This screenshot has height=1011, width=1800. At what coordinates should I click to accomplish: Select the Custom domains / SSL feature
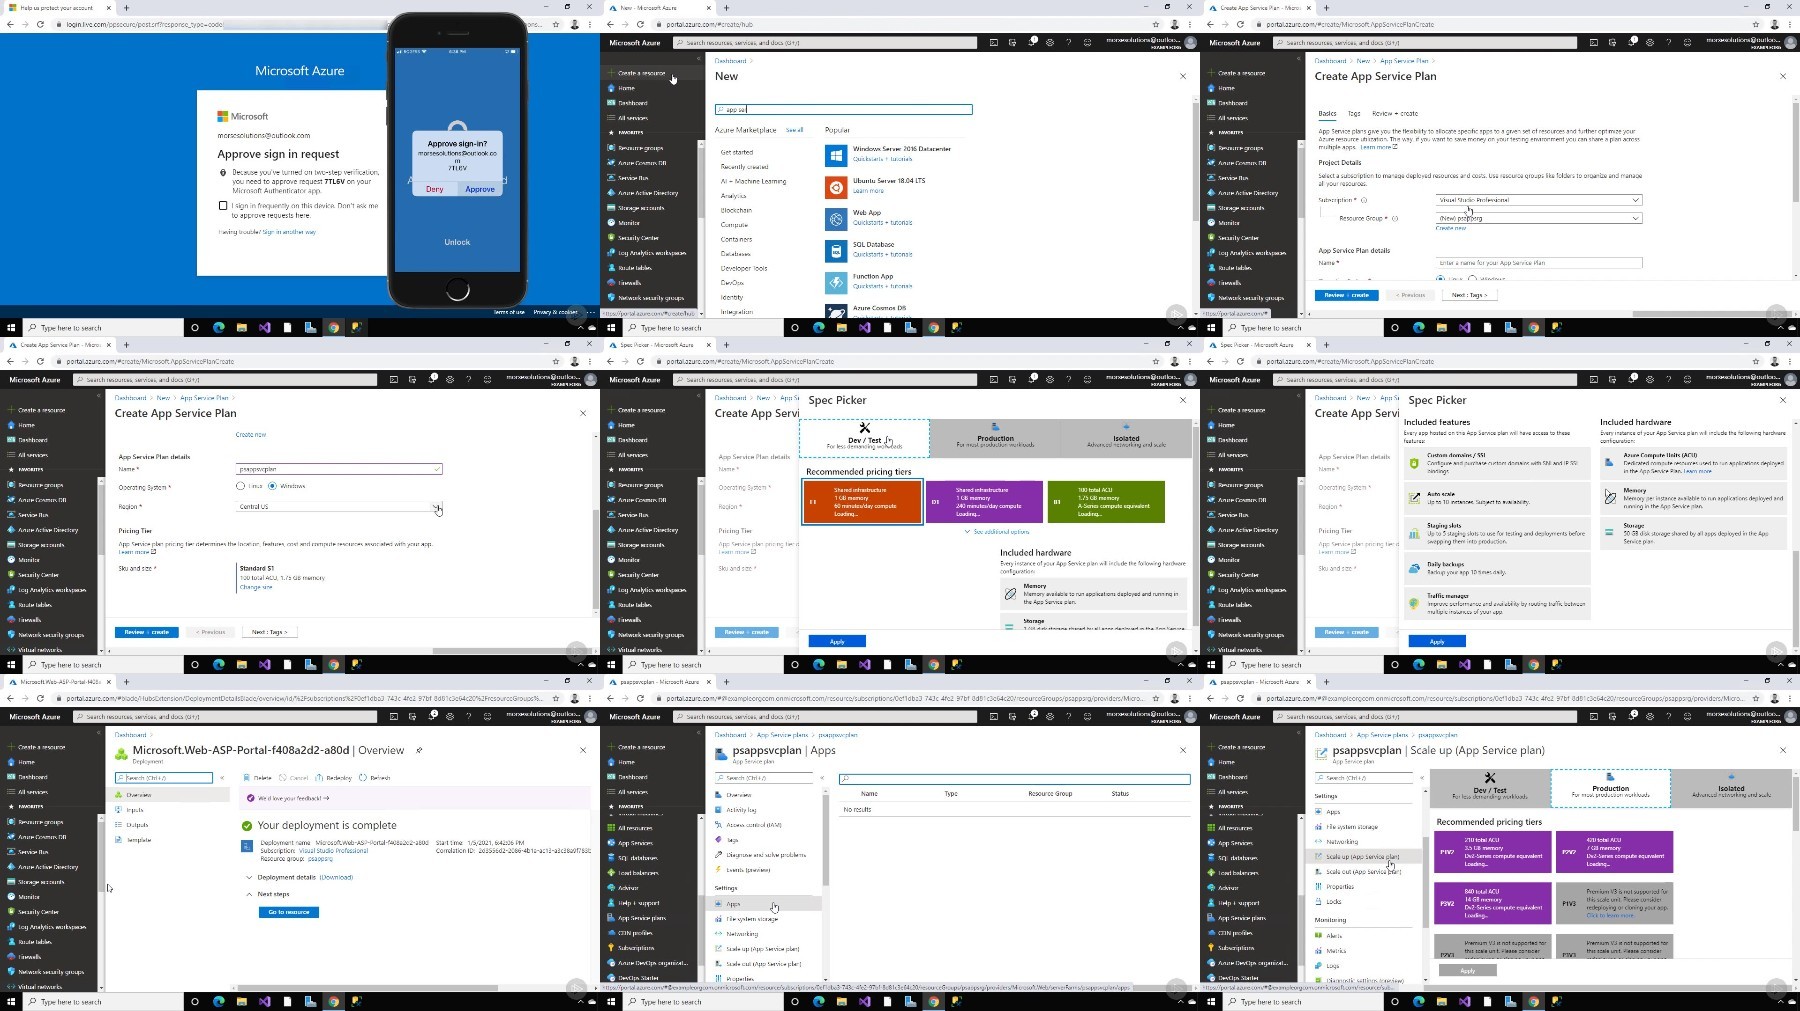click(1497, 463)
